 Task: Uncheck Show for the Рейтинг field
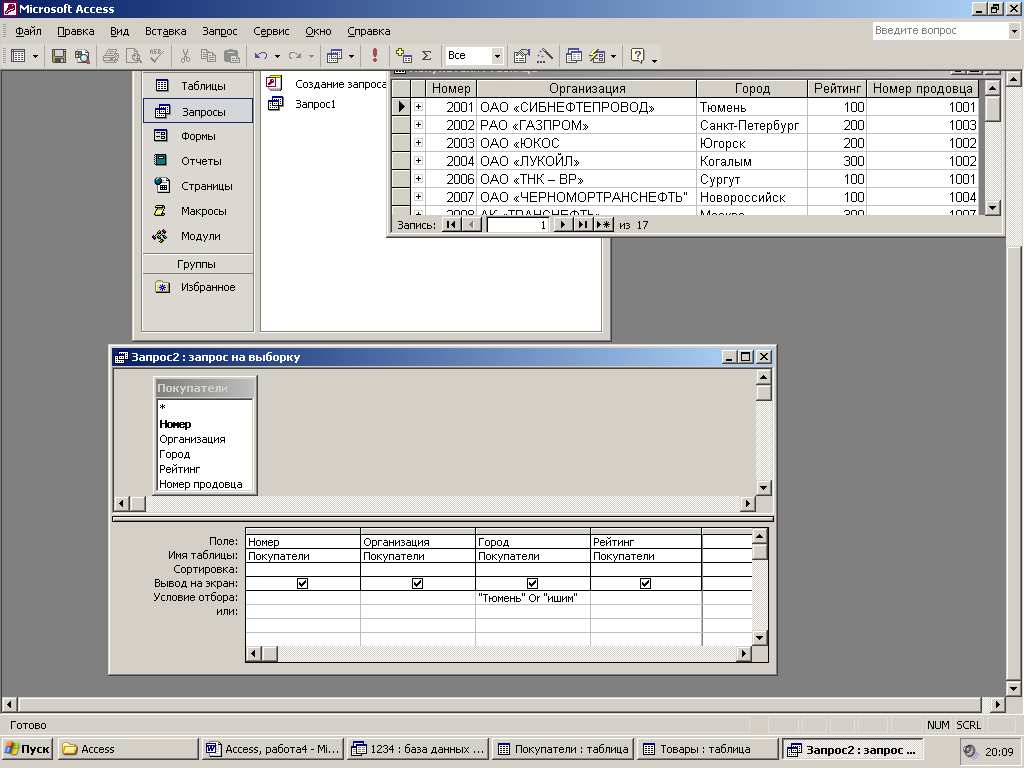coord(645,583)
